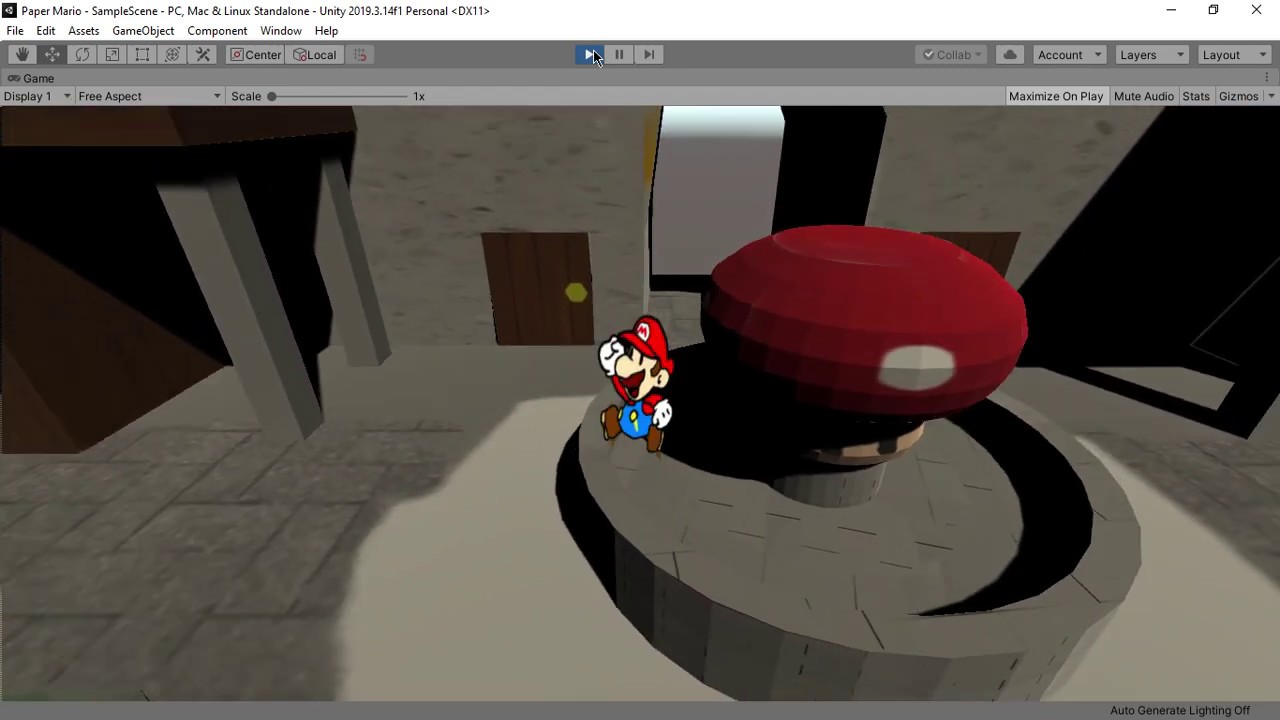This screenshot has width=1280, height=720.
Task: Open the Free Aspect dropdown
Action: click(x=149, y=96)
